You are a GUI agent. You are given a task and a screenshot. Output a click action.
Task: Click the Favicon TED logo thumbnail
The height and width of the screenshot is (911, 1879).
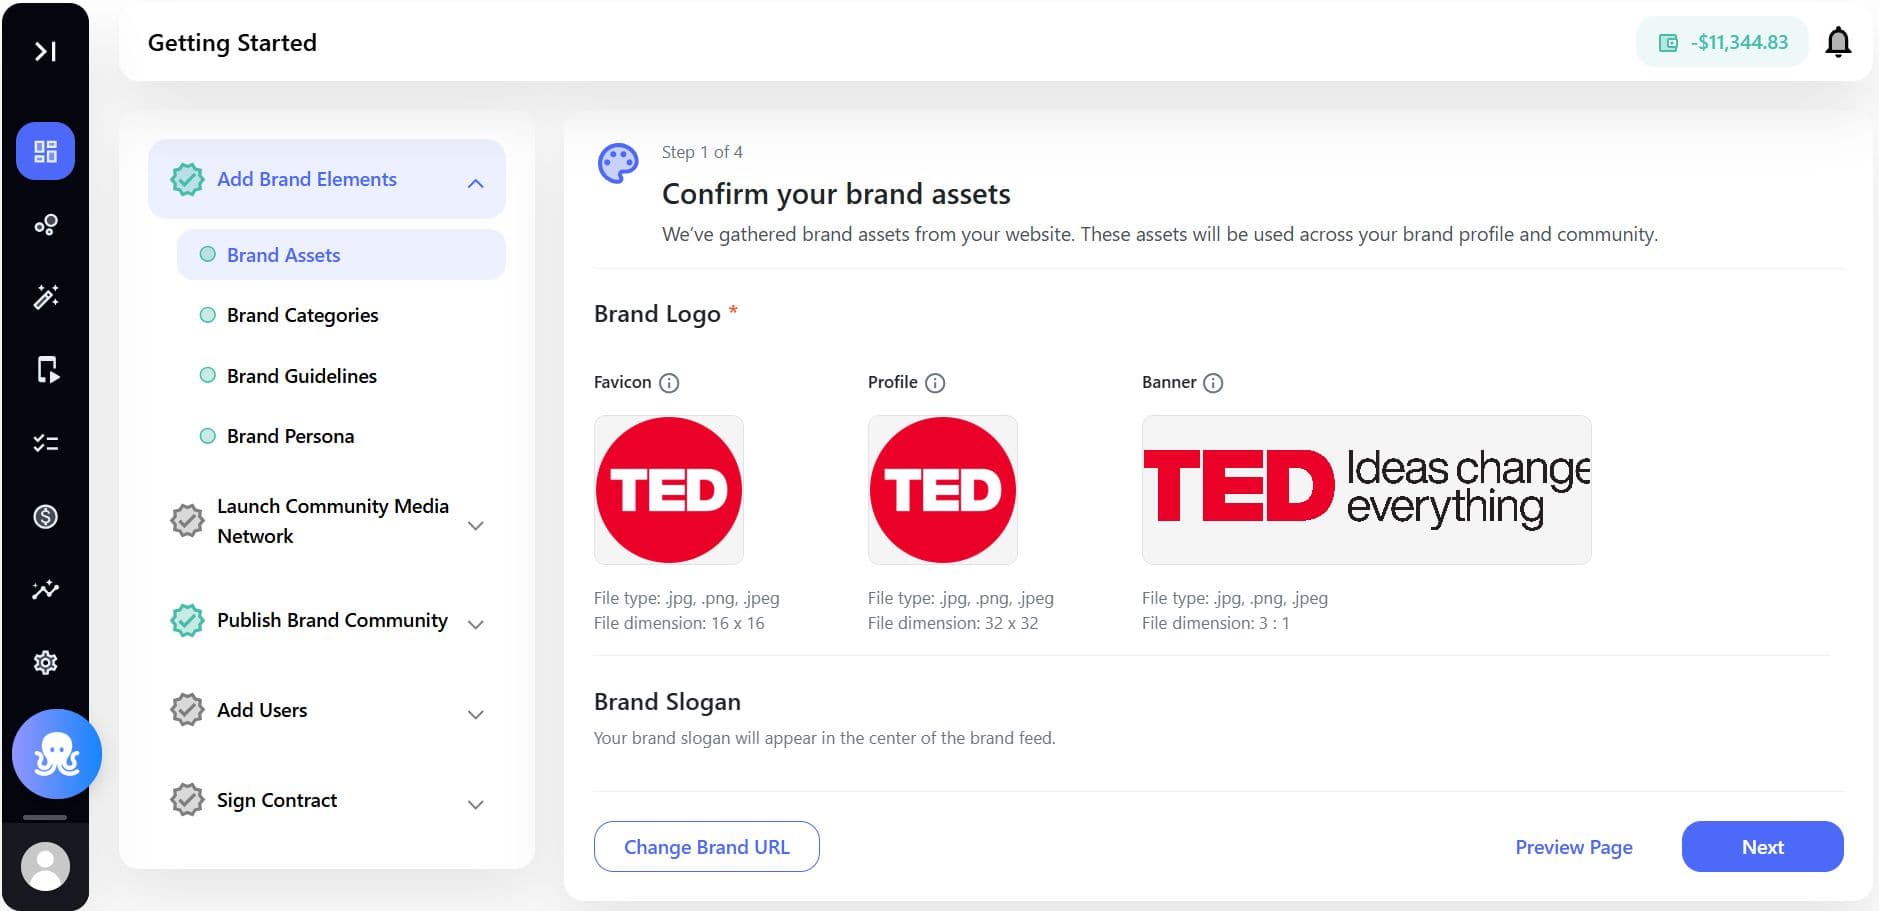pyautogui.click(x=669, y=490)
